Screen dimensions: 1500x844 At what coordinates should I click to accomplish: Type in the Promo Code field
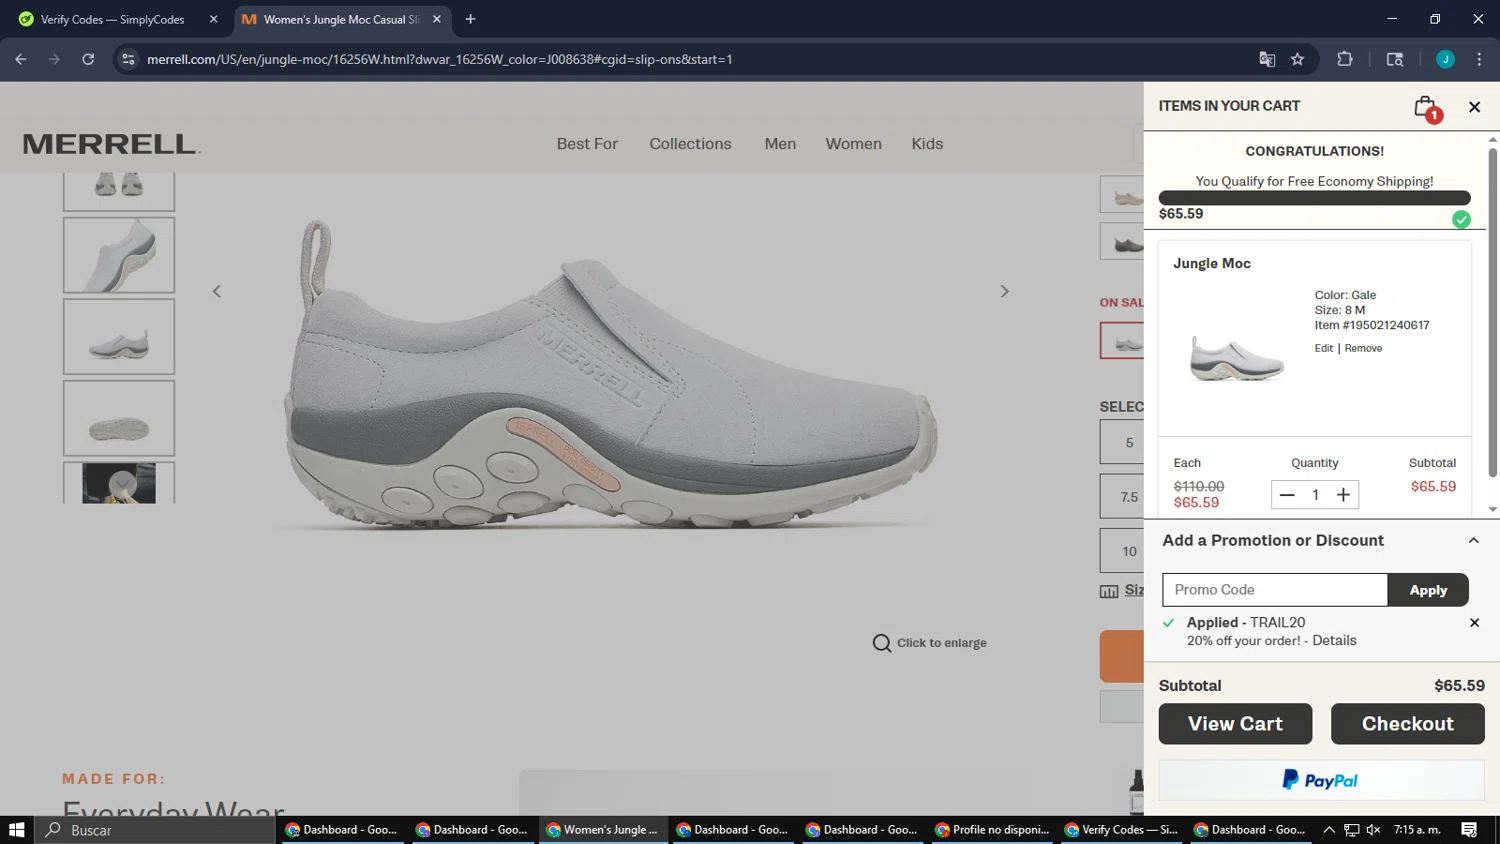point(1274,590)
